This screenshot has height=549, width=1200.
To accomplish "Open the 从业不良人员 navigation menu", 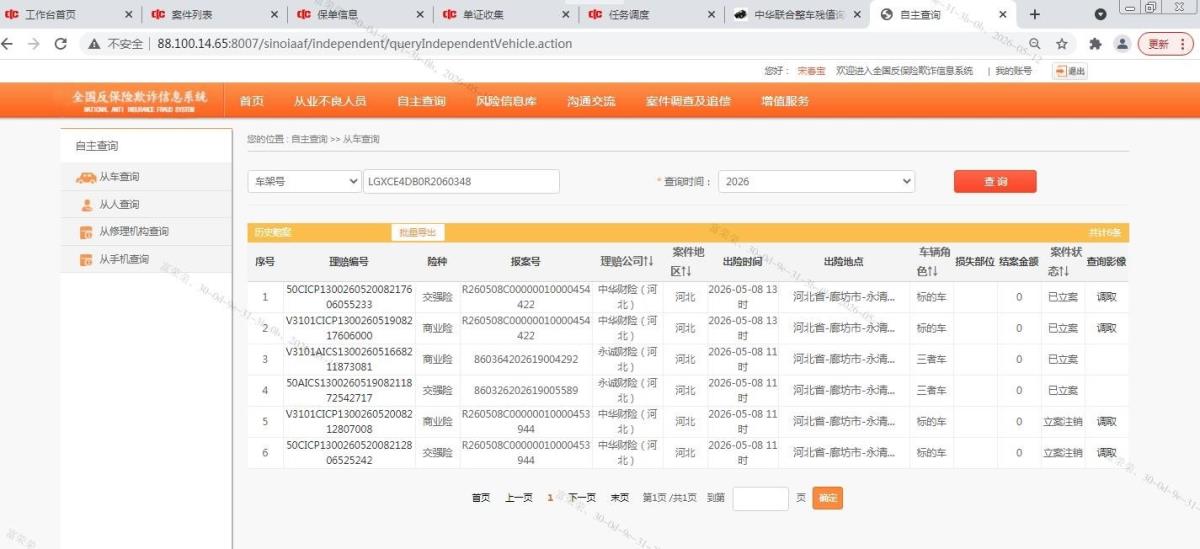I will (330, 101).
